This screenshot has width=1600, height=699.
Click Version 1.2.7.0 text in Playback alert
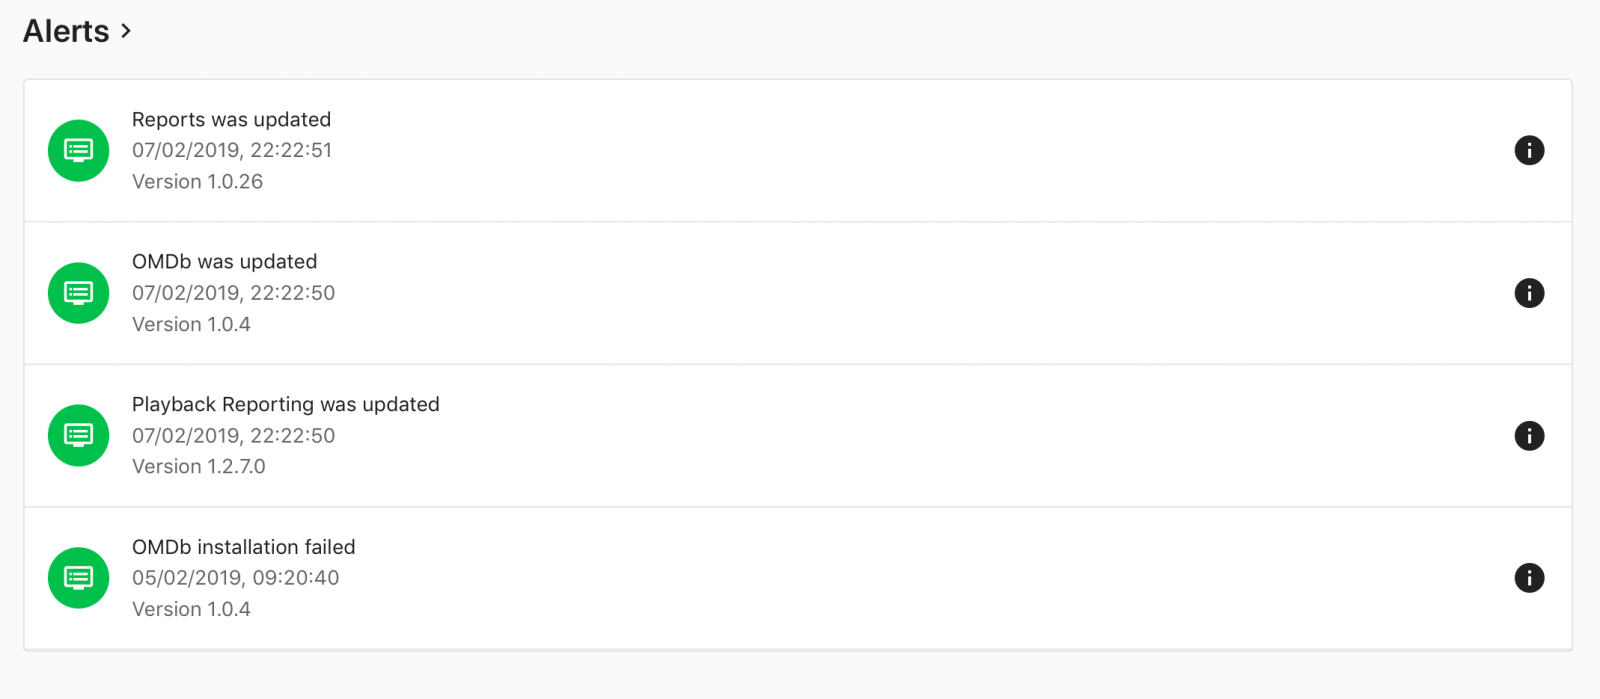pyautogui.click(x=198, y=466)
